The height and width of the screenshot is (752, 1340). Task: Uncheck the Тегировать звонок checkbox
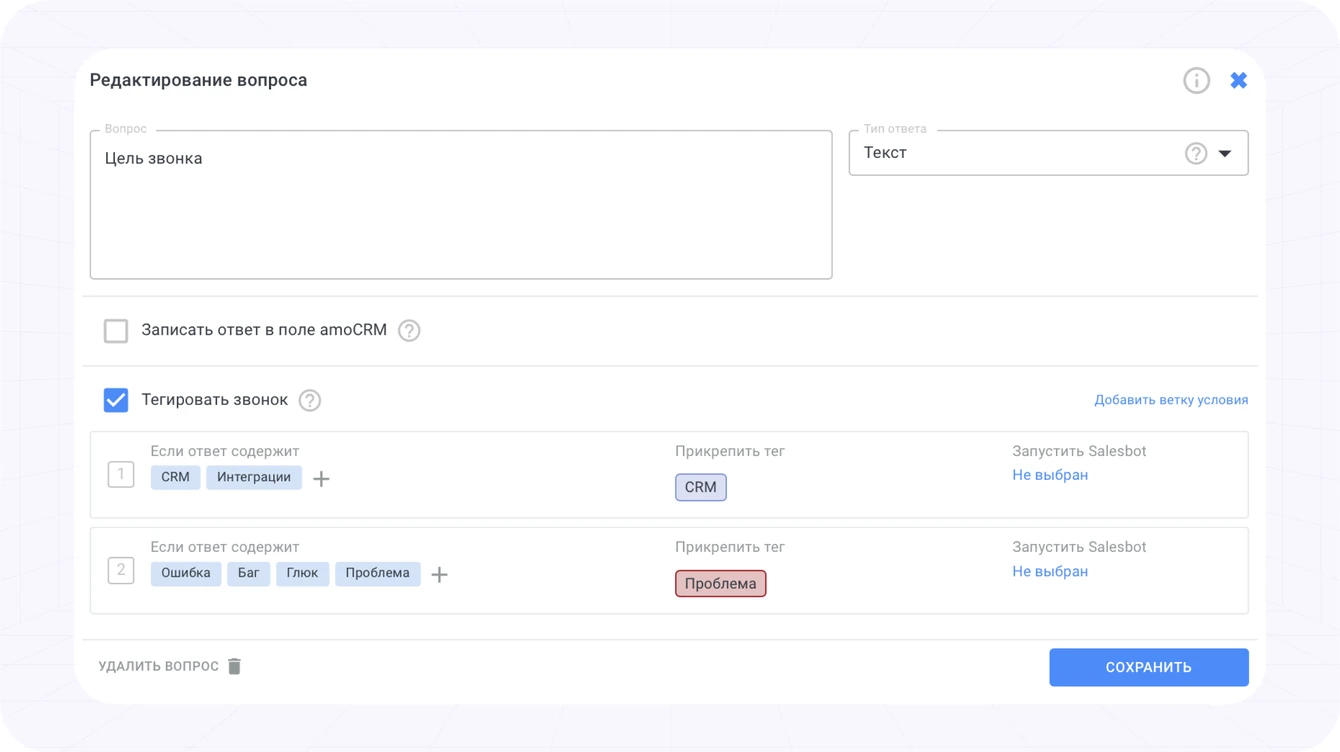coord(116,400)
